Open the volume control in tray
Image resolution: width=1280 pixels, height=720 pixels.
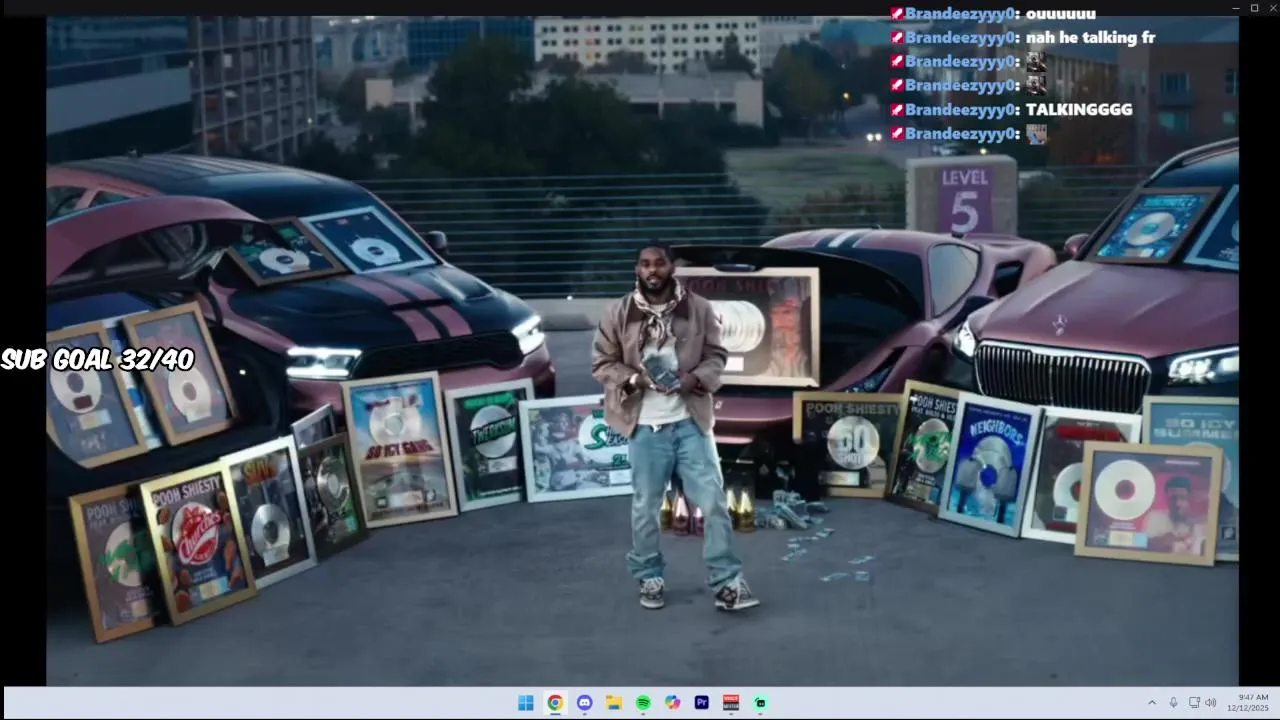[x=1211, y=703]
